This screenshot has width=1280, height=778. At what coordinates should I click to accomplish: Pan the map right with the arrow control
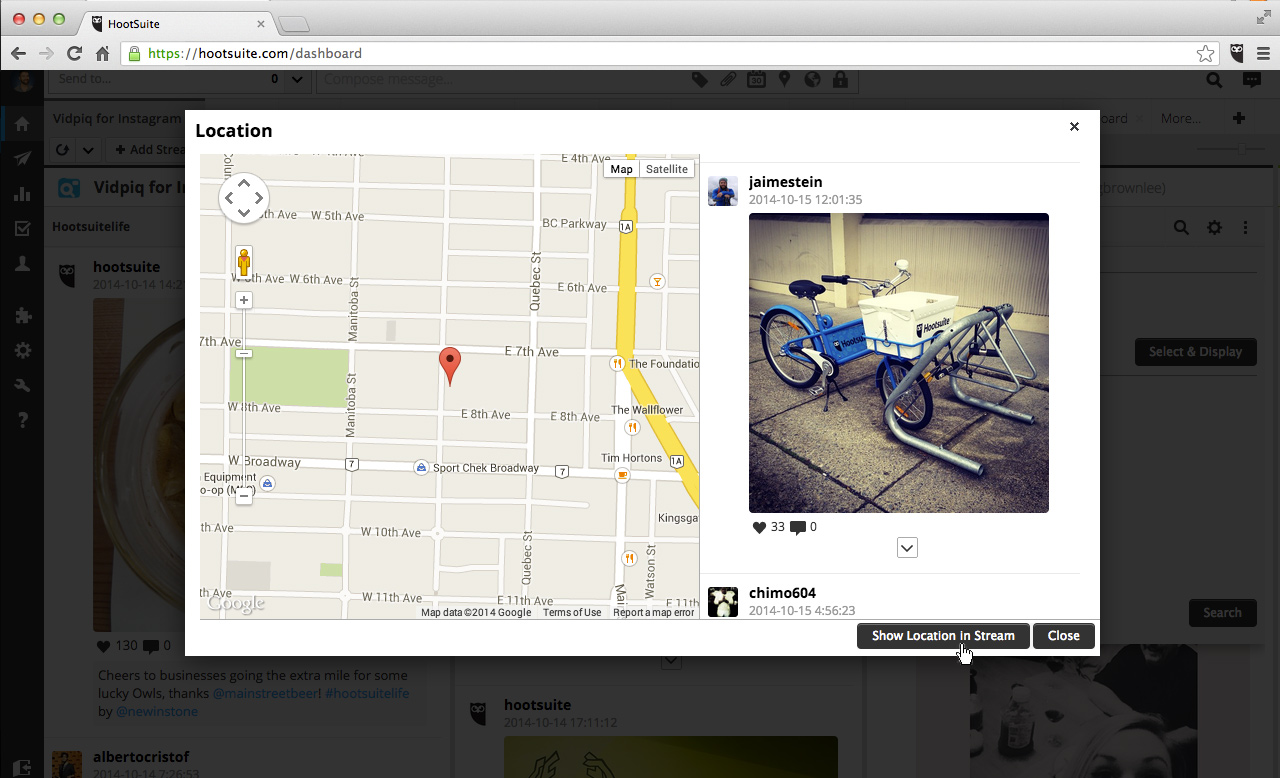(259, 198)
